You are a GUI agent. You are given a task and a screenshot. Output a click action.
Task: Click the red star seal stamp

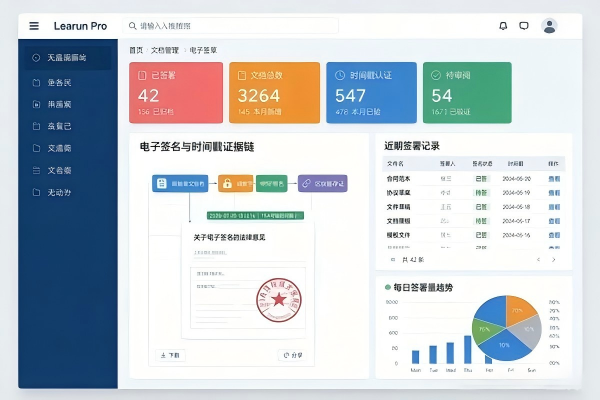coord(279,300)
